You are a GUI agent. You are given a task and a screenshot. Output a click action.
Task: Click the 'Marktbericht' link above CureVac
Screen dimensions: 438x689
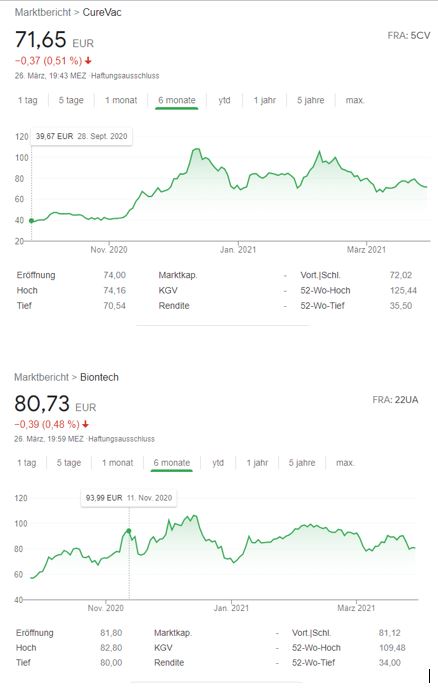(x=43, y=12)
